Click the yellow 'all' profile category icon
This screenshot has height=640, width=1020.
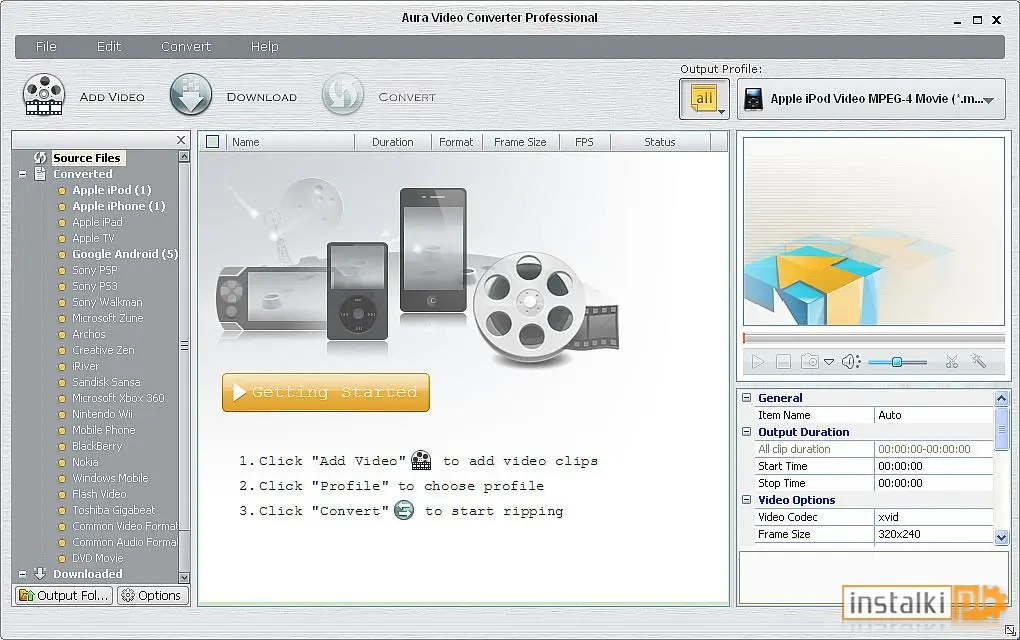[x=704, y=99]
